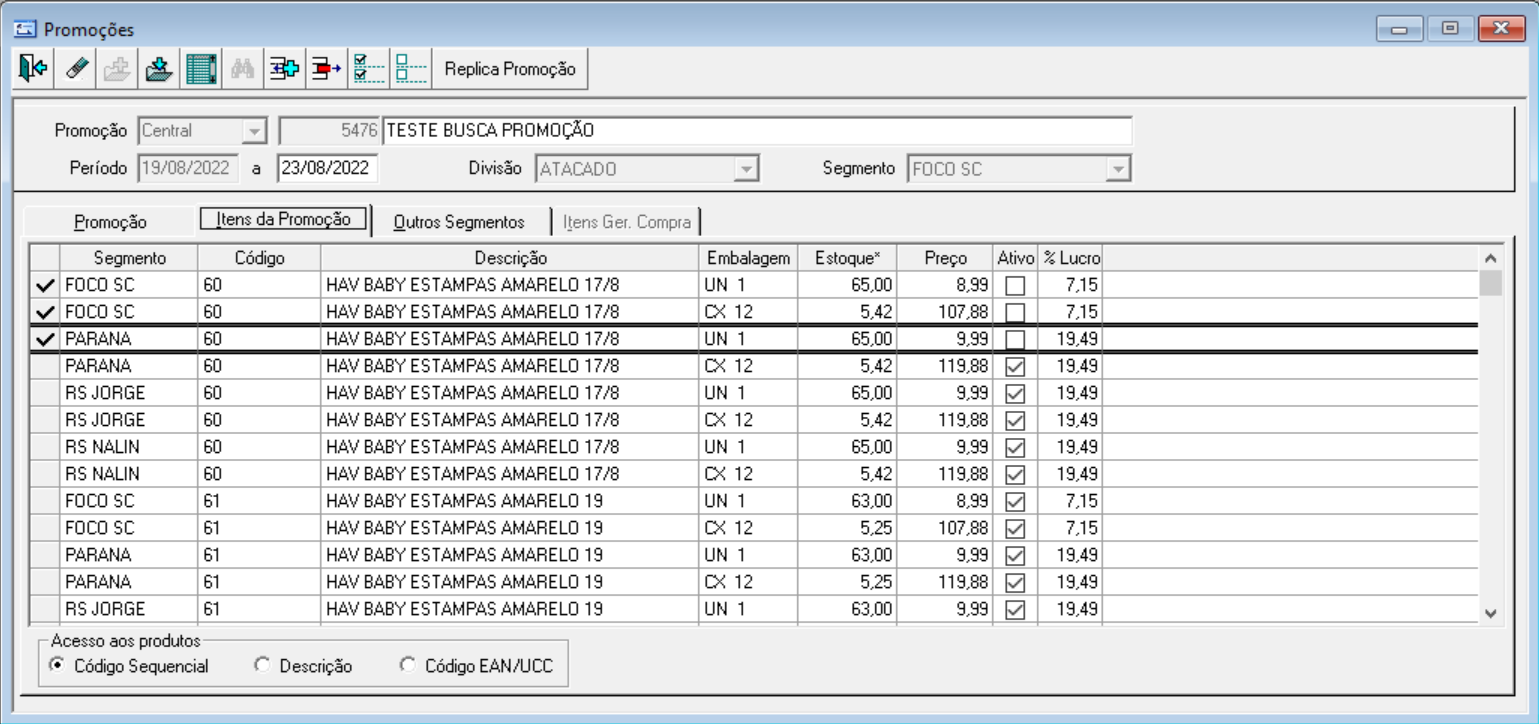Click the promotion code field 5476
The image size is (1539, 724).
[x=330, y=130]
